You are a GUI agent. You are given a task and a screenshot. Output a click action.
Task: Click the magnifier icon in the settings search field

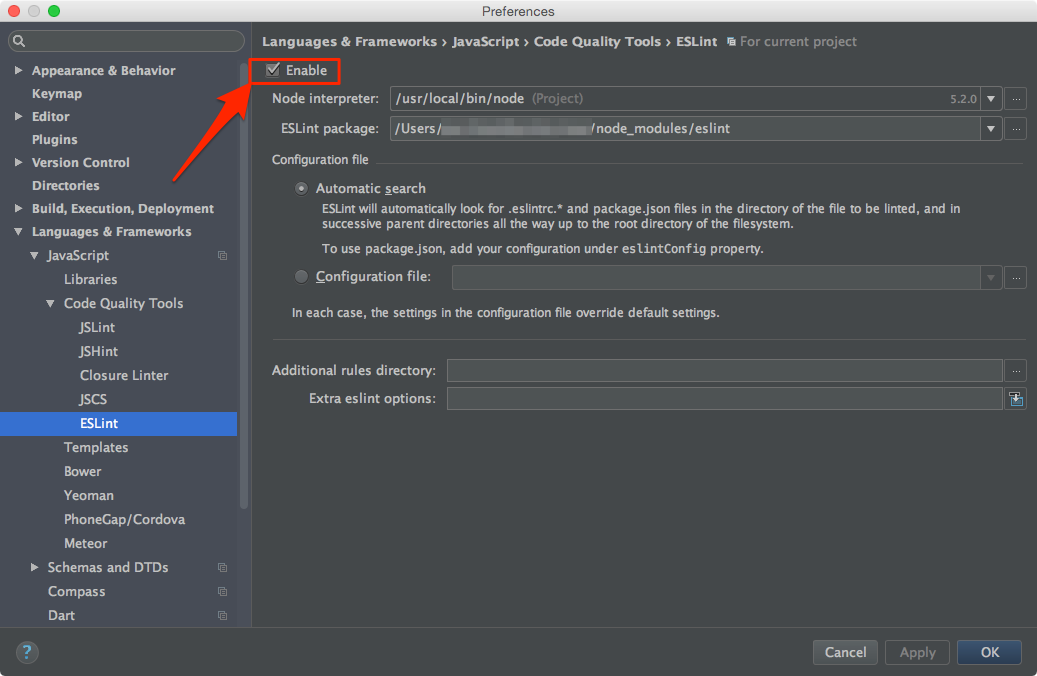20,41
